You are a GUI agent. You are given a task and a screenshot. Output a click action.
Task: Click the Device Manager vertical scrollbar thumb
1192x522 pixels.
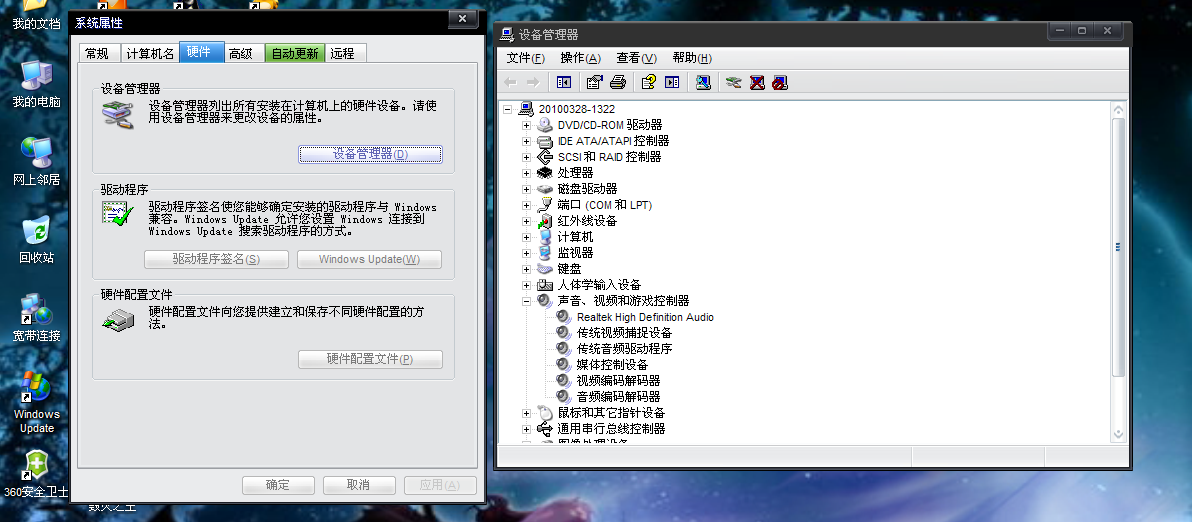coord(1118,247)
